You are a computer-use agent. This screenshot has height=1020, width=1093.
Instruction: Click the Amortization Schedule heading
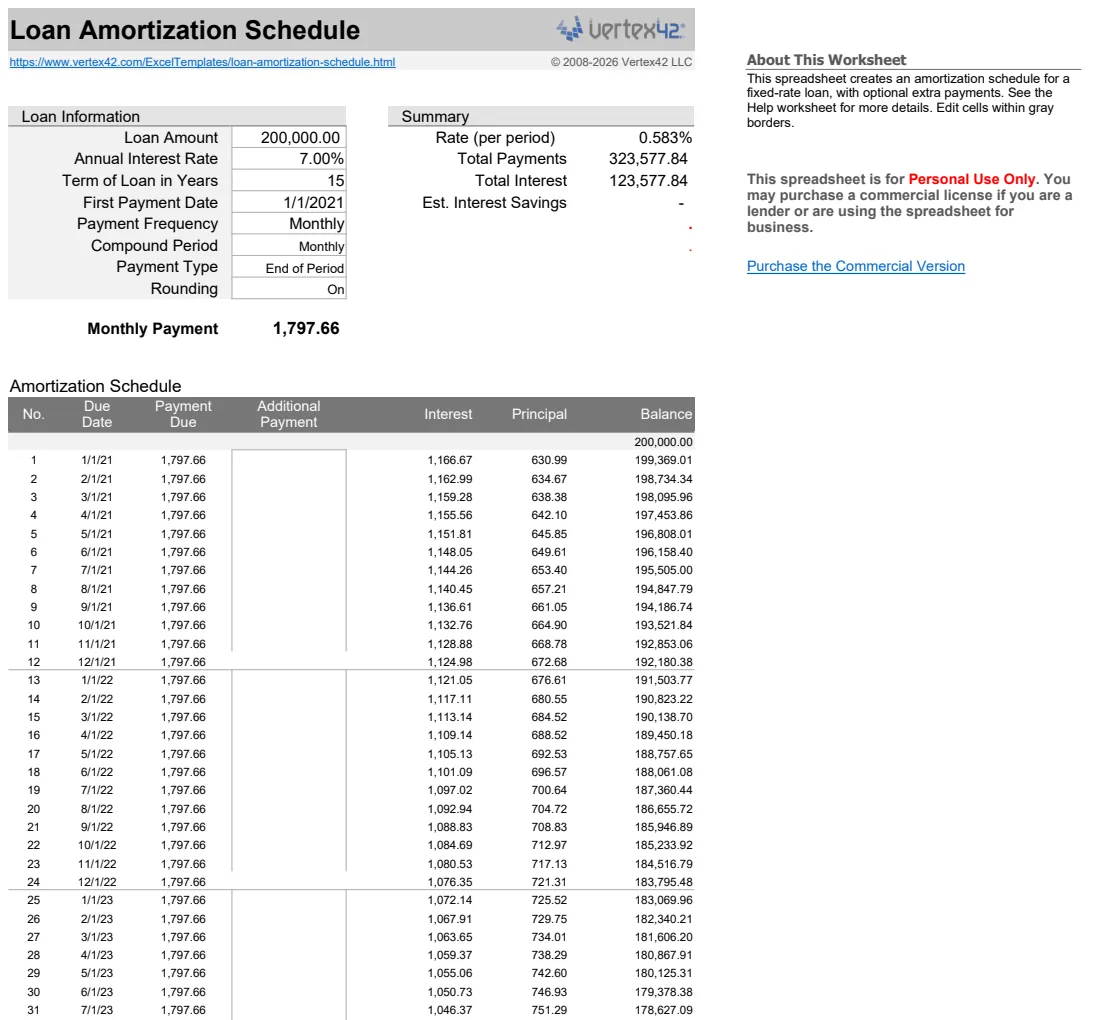[x=95, y=386]
